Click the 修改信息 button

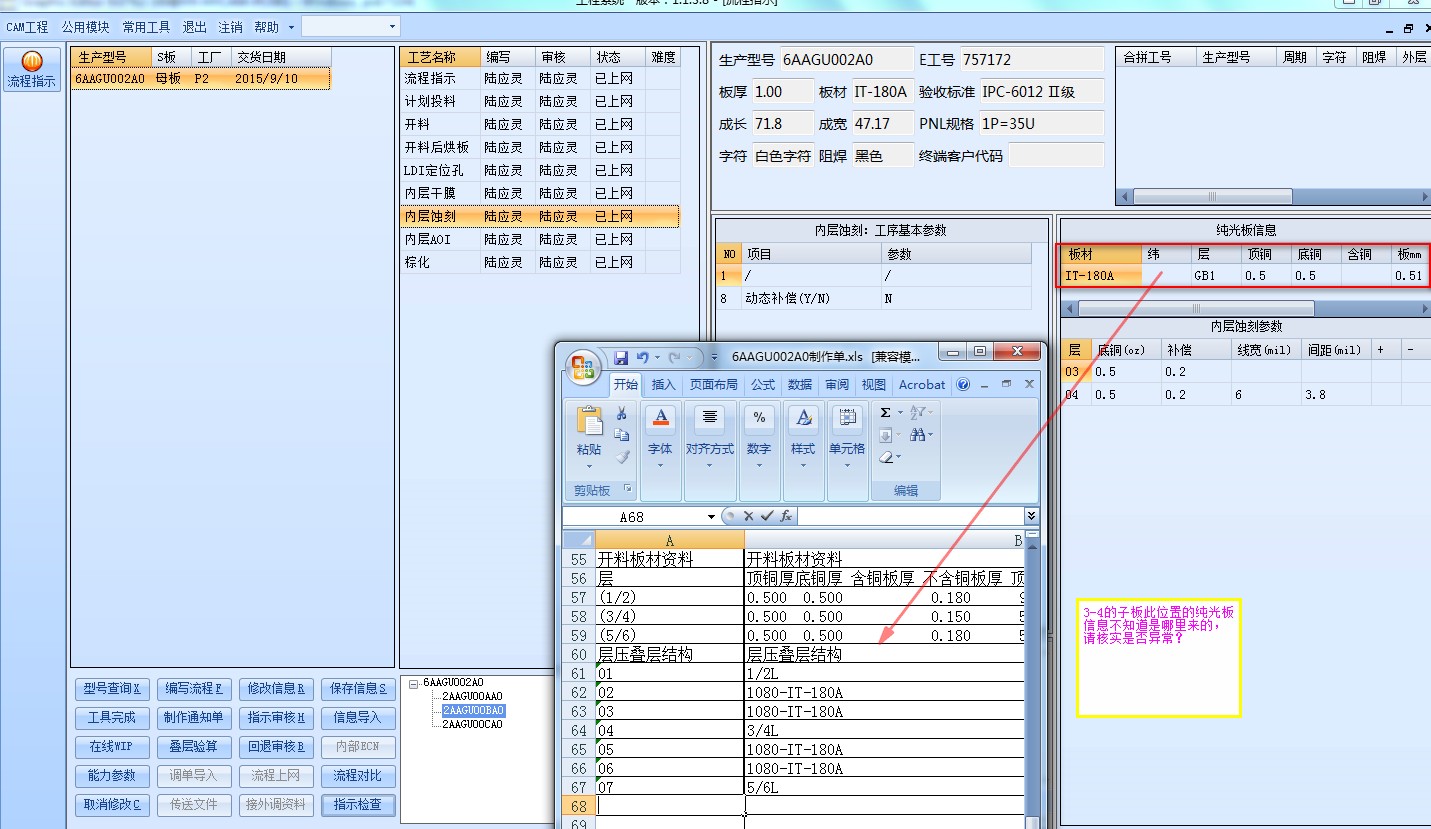point(277,689)
